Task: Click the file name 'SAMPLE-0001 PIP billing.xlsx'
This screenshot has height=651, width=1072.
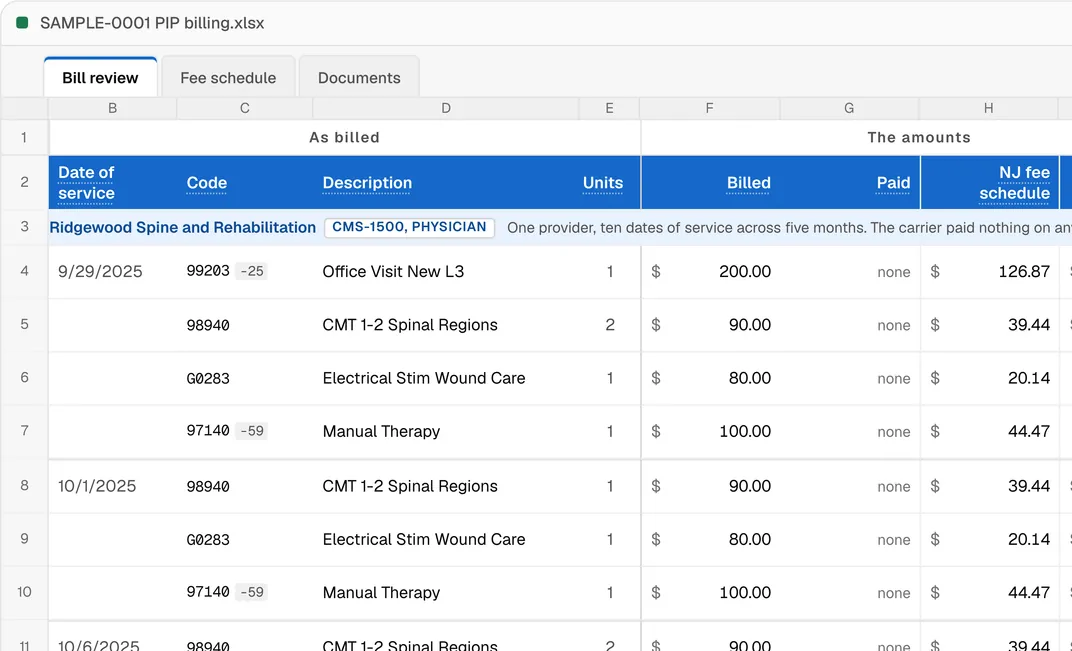Action: coord(152,23)
